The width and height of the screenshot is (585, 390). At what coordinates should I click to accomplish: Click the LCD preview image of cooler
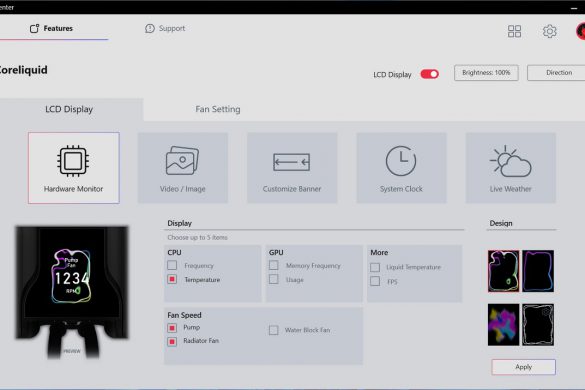click(72, 291)
